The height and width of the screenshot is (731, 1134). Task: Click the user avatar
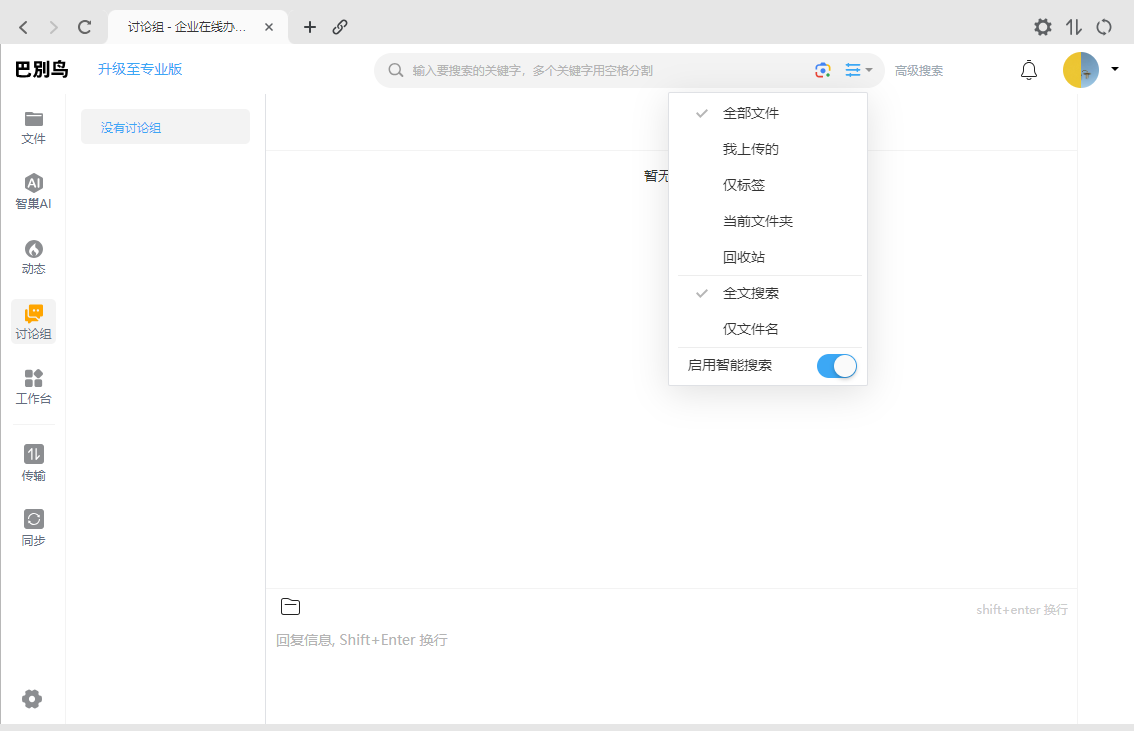[1080, 70]
